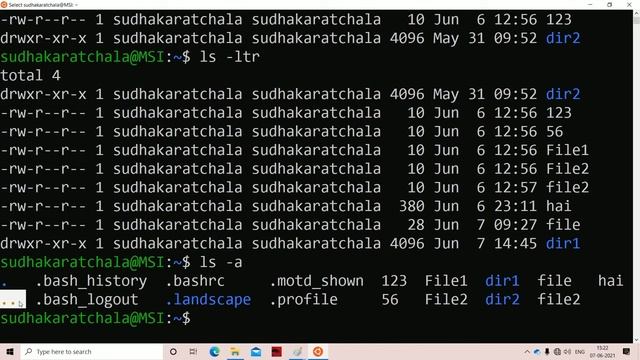
Task: Click blue 'dir1' in the ls -a output
Action: (x=502, y=281)
